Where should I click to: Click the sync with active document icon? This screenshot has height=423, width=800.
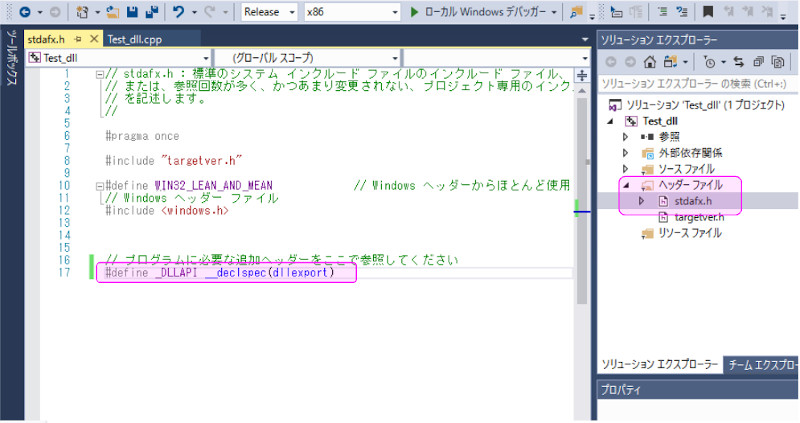(x=738, y=62)
